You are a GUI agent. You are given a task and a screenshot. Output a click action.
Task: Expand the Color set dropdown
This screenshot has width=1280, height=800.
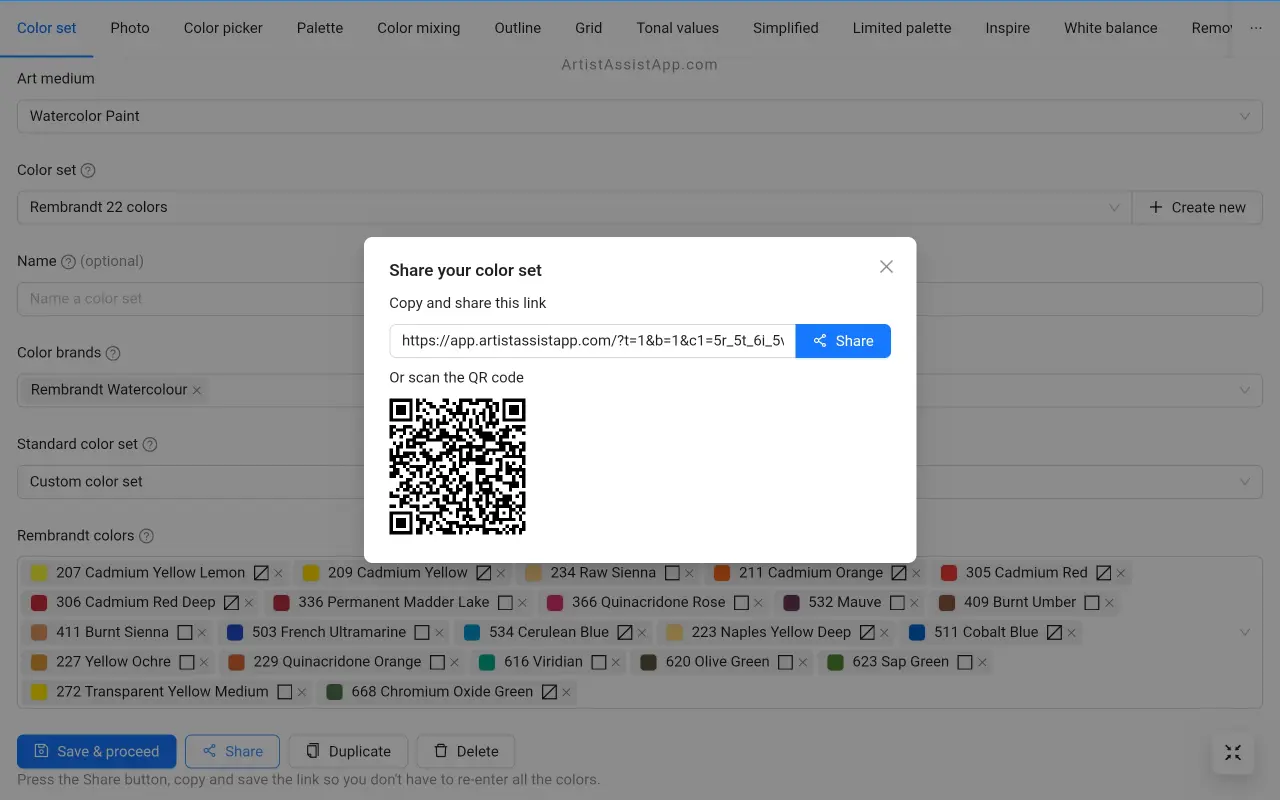[x=574, y=207]
